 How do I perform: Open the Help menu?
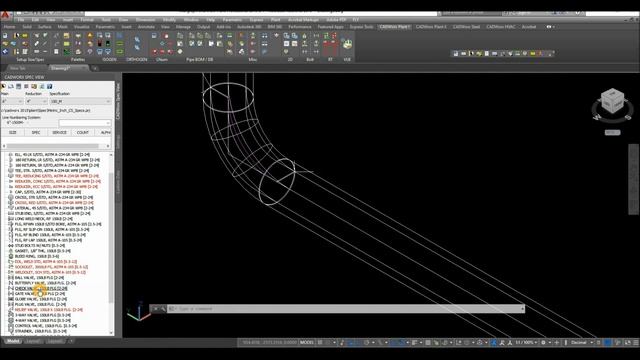pyautogui.click(x=211, y=20)
